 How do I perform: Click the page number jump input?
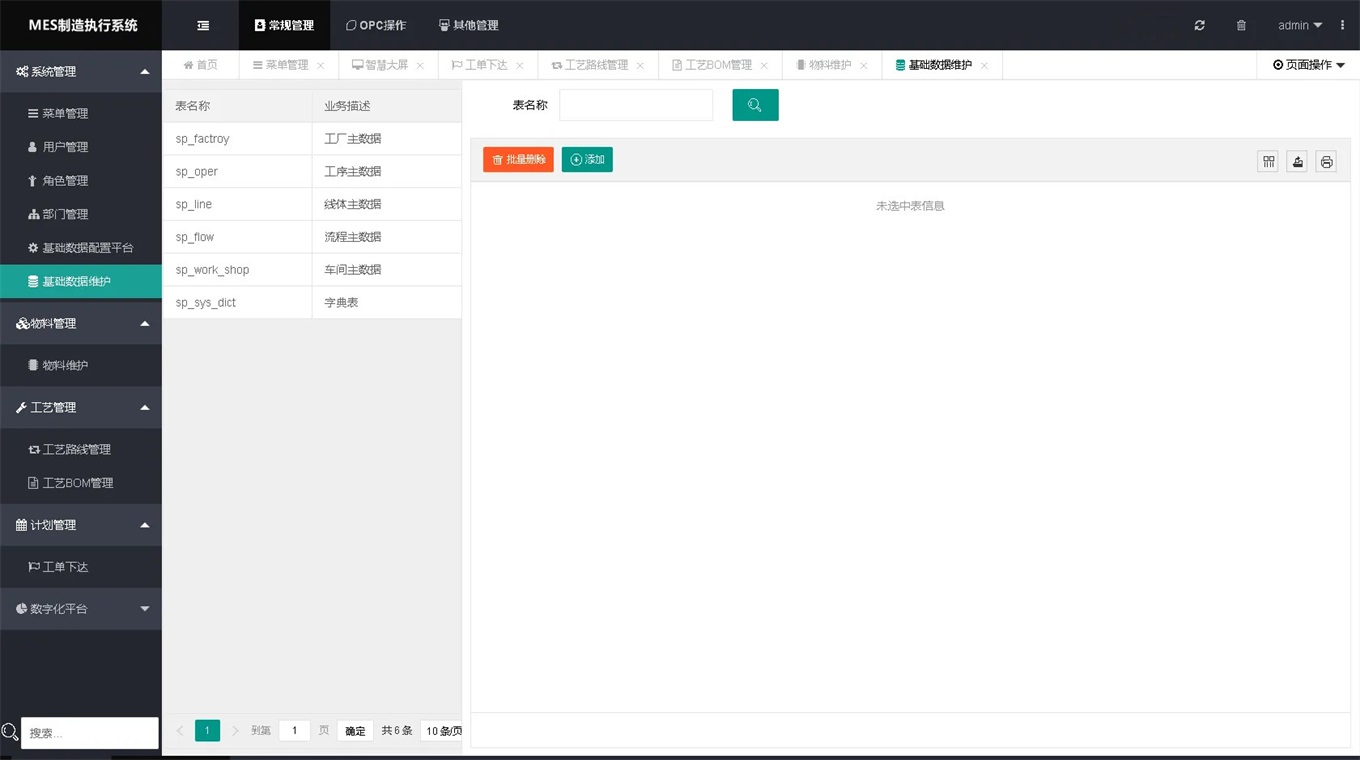294,731
